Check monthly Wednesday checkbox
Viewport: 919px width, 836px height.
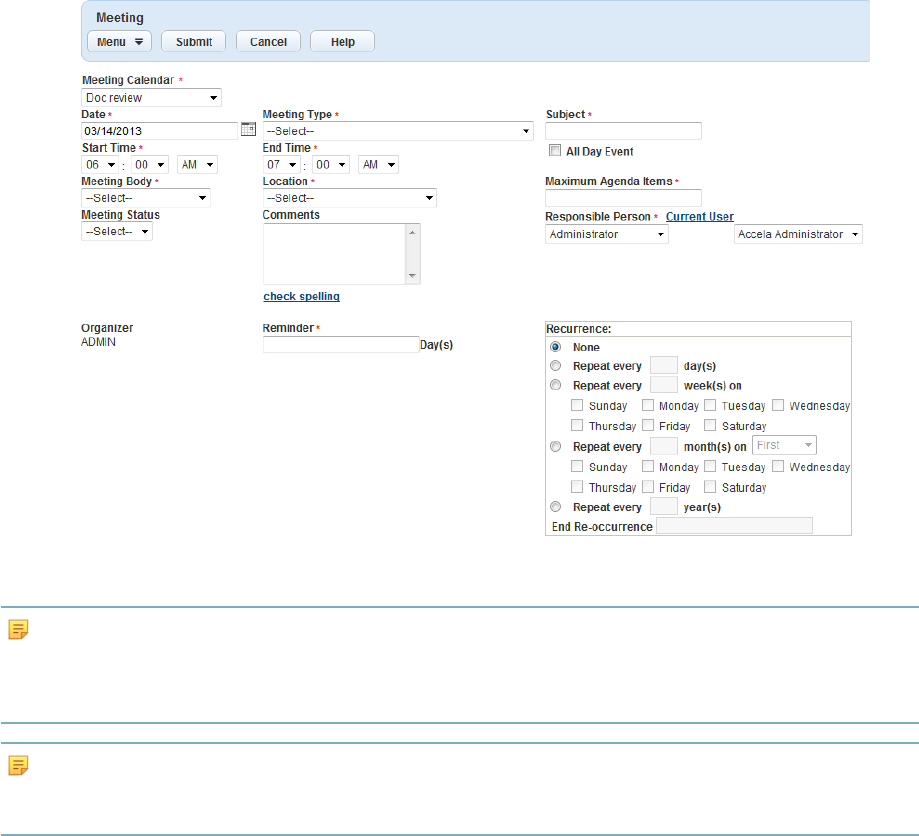(x=778, y=467)
